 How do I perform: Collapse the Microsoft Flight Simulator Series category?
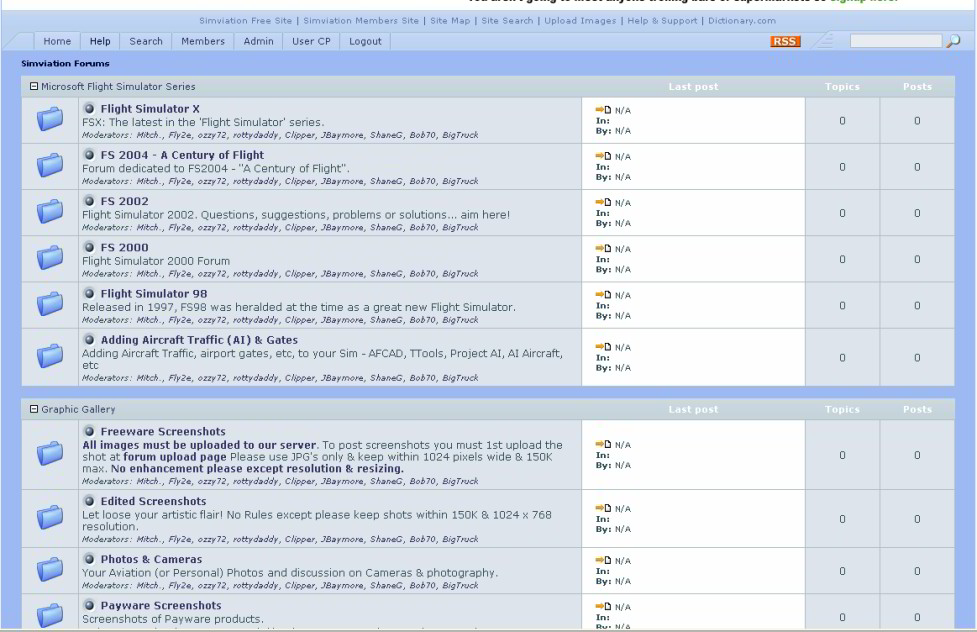pyautogui.click(x=34, y=87)
